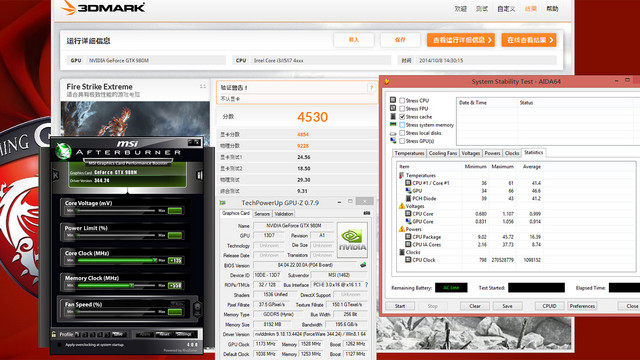Viewport: 640px width, 360px height.
Task: Select the Clocks tab in AIDA64
Action: [x=512, y=153]
